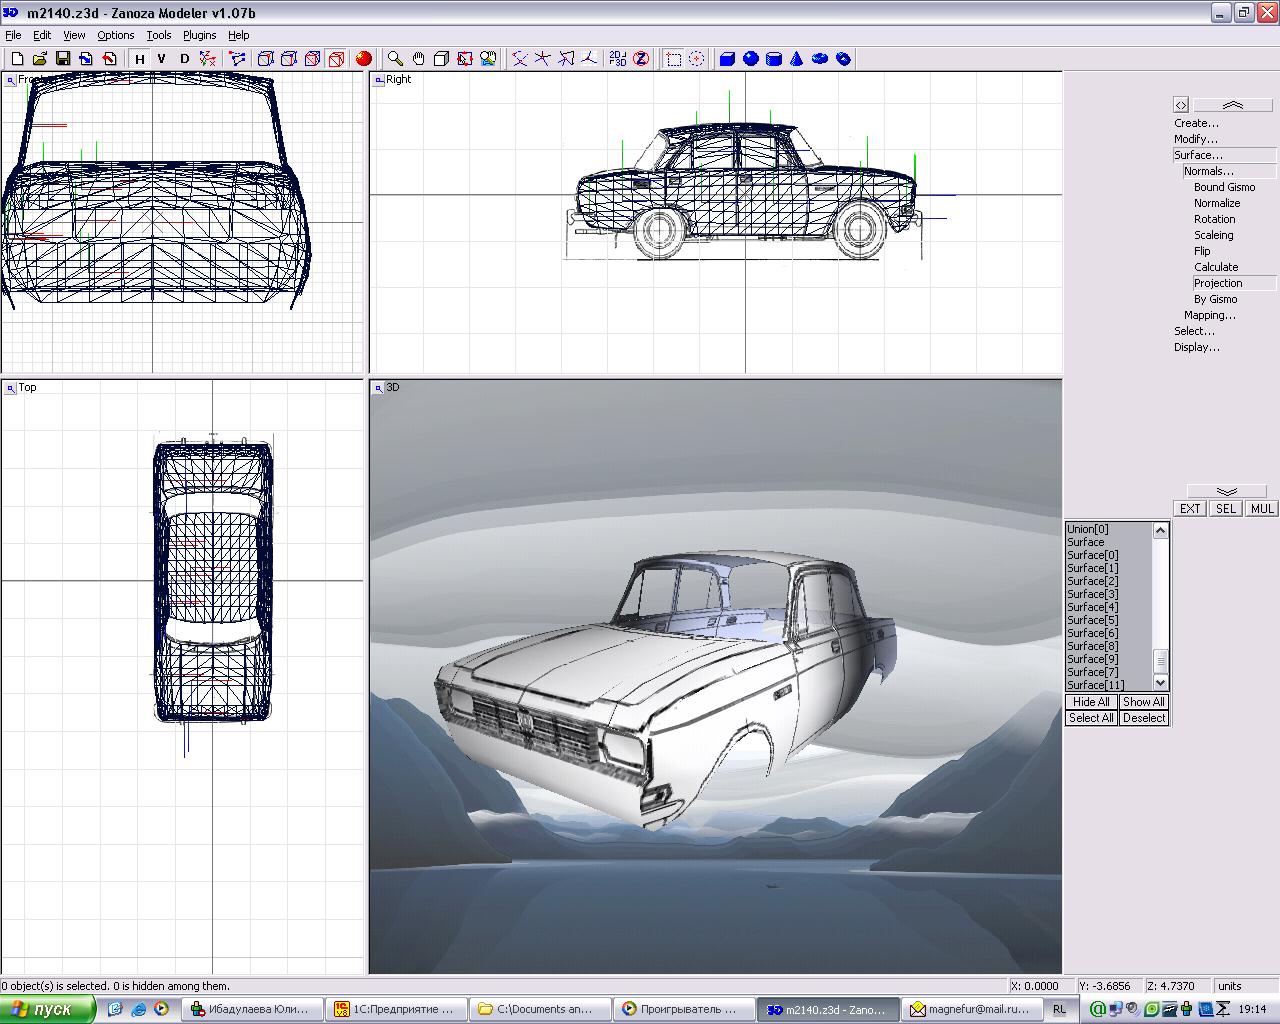This screenshot has height=1024, width=1280.
Task: Toggle the SEL mode button
Action: click(x=1226, y=508)
